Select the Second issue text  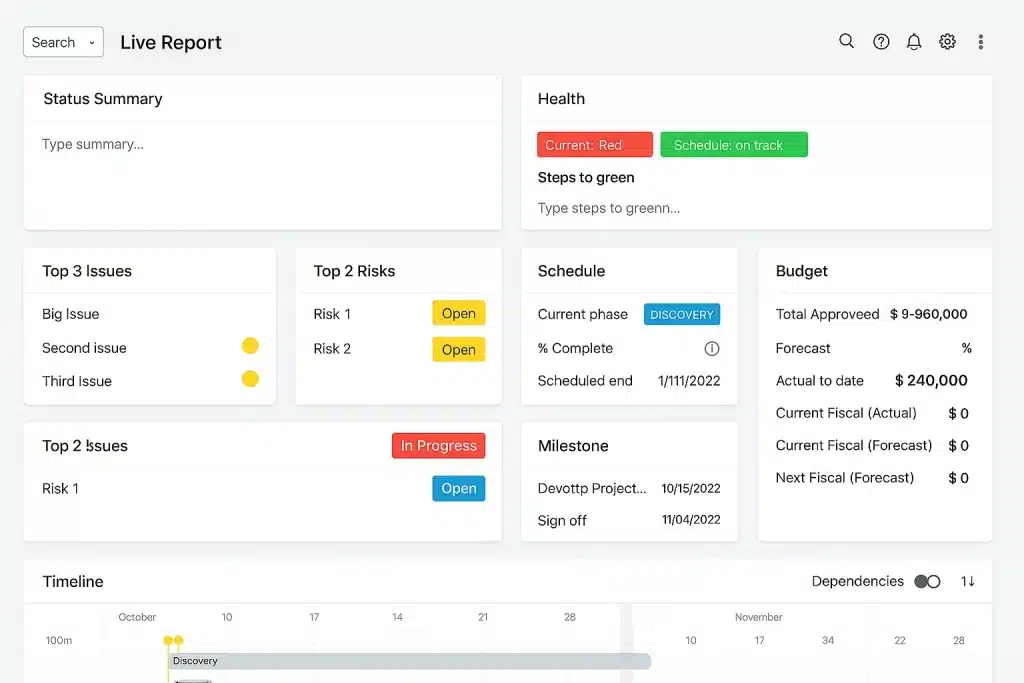(84, 348)
